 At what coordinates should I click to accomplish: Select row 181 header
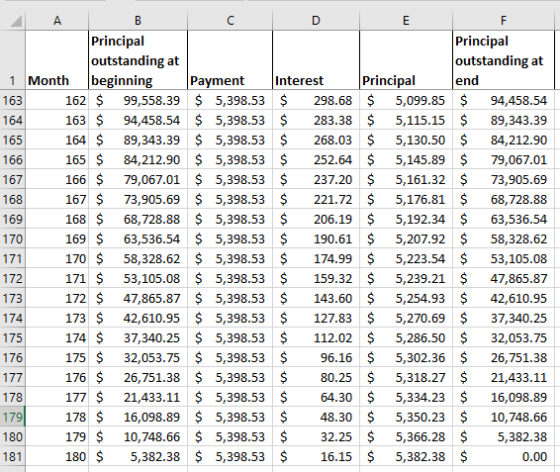pos(12,457)
